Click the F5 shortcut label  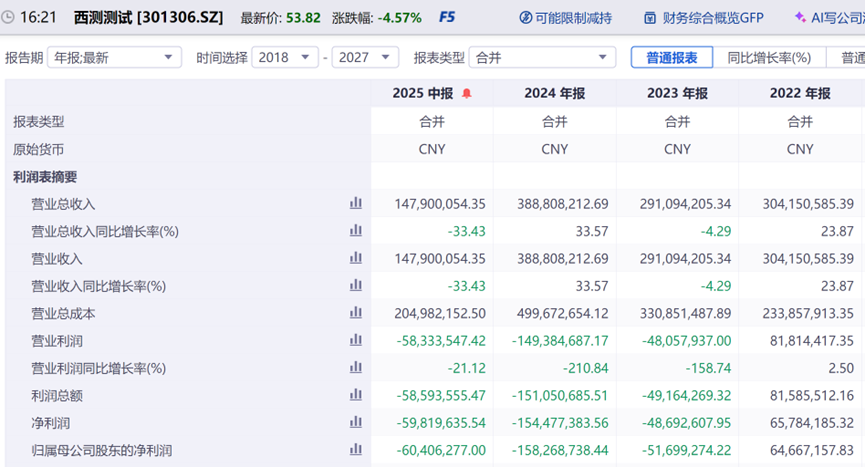tap(447, 18)
